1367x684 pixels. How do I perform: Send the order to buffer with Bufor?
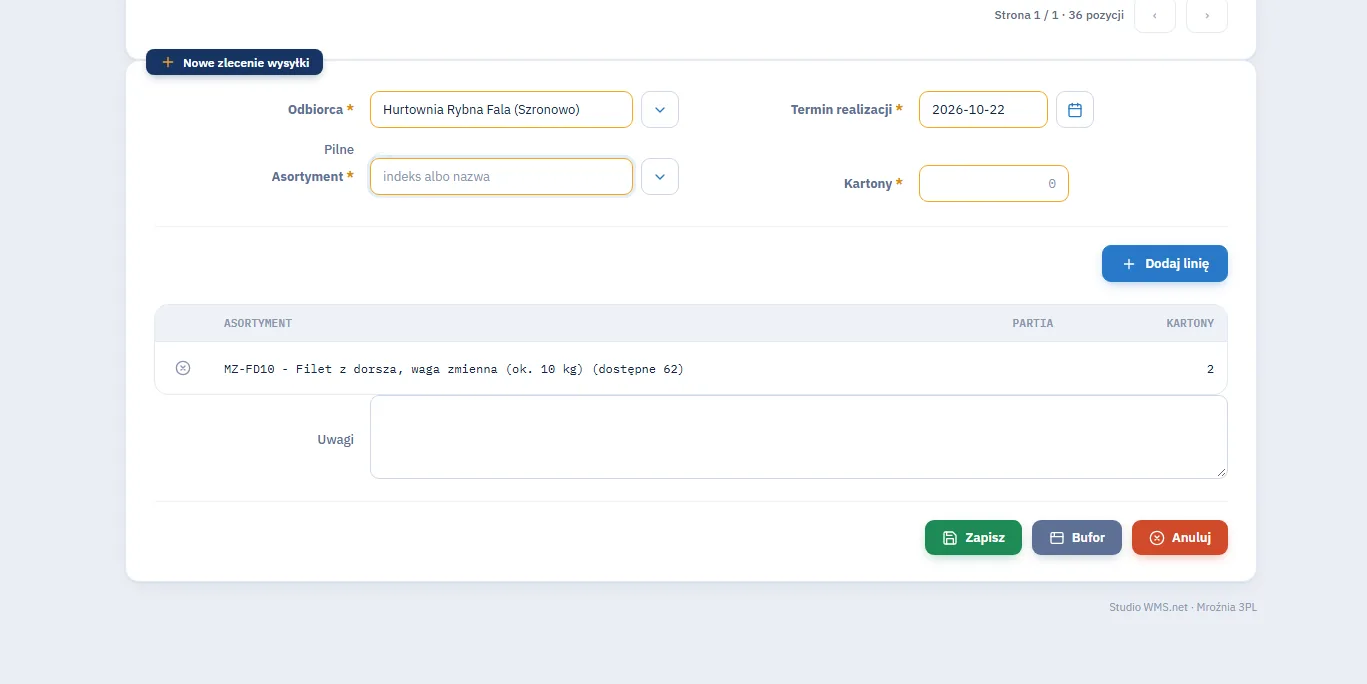(1077, 538)
